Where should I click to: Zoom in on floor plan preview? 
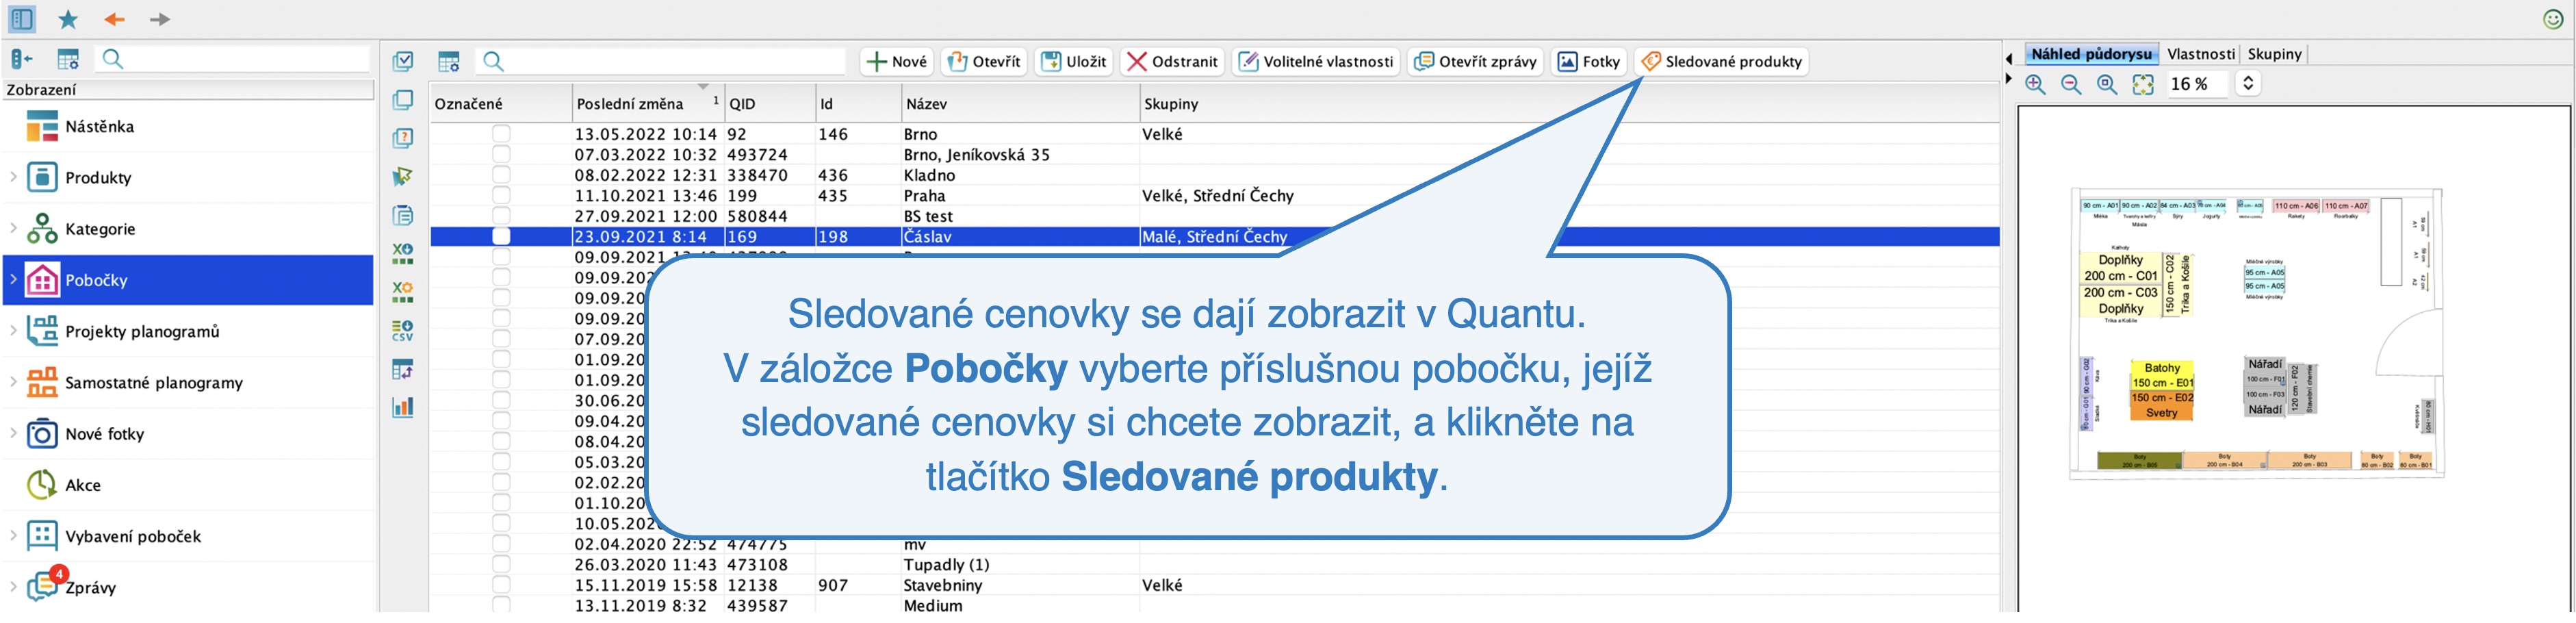[x=2035, y=84]
